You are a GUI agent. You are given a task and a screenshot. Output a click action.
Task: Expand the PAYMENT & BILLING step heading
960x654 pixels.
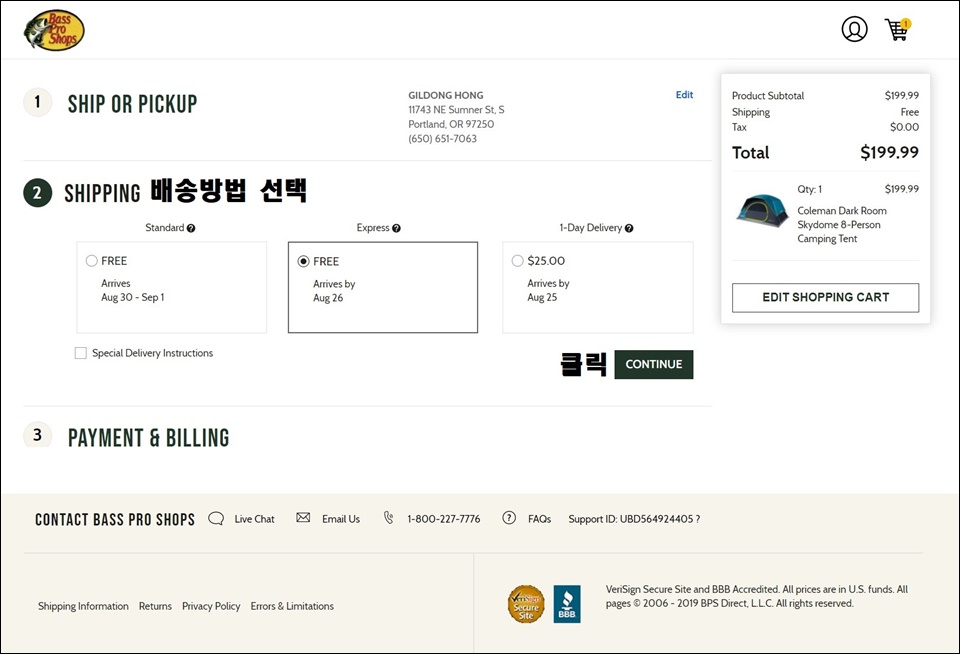(x=149, y=438)
